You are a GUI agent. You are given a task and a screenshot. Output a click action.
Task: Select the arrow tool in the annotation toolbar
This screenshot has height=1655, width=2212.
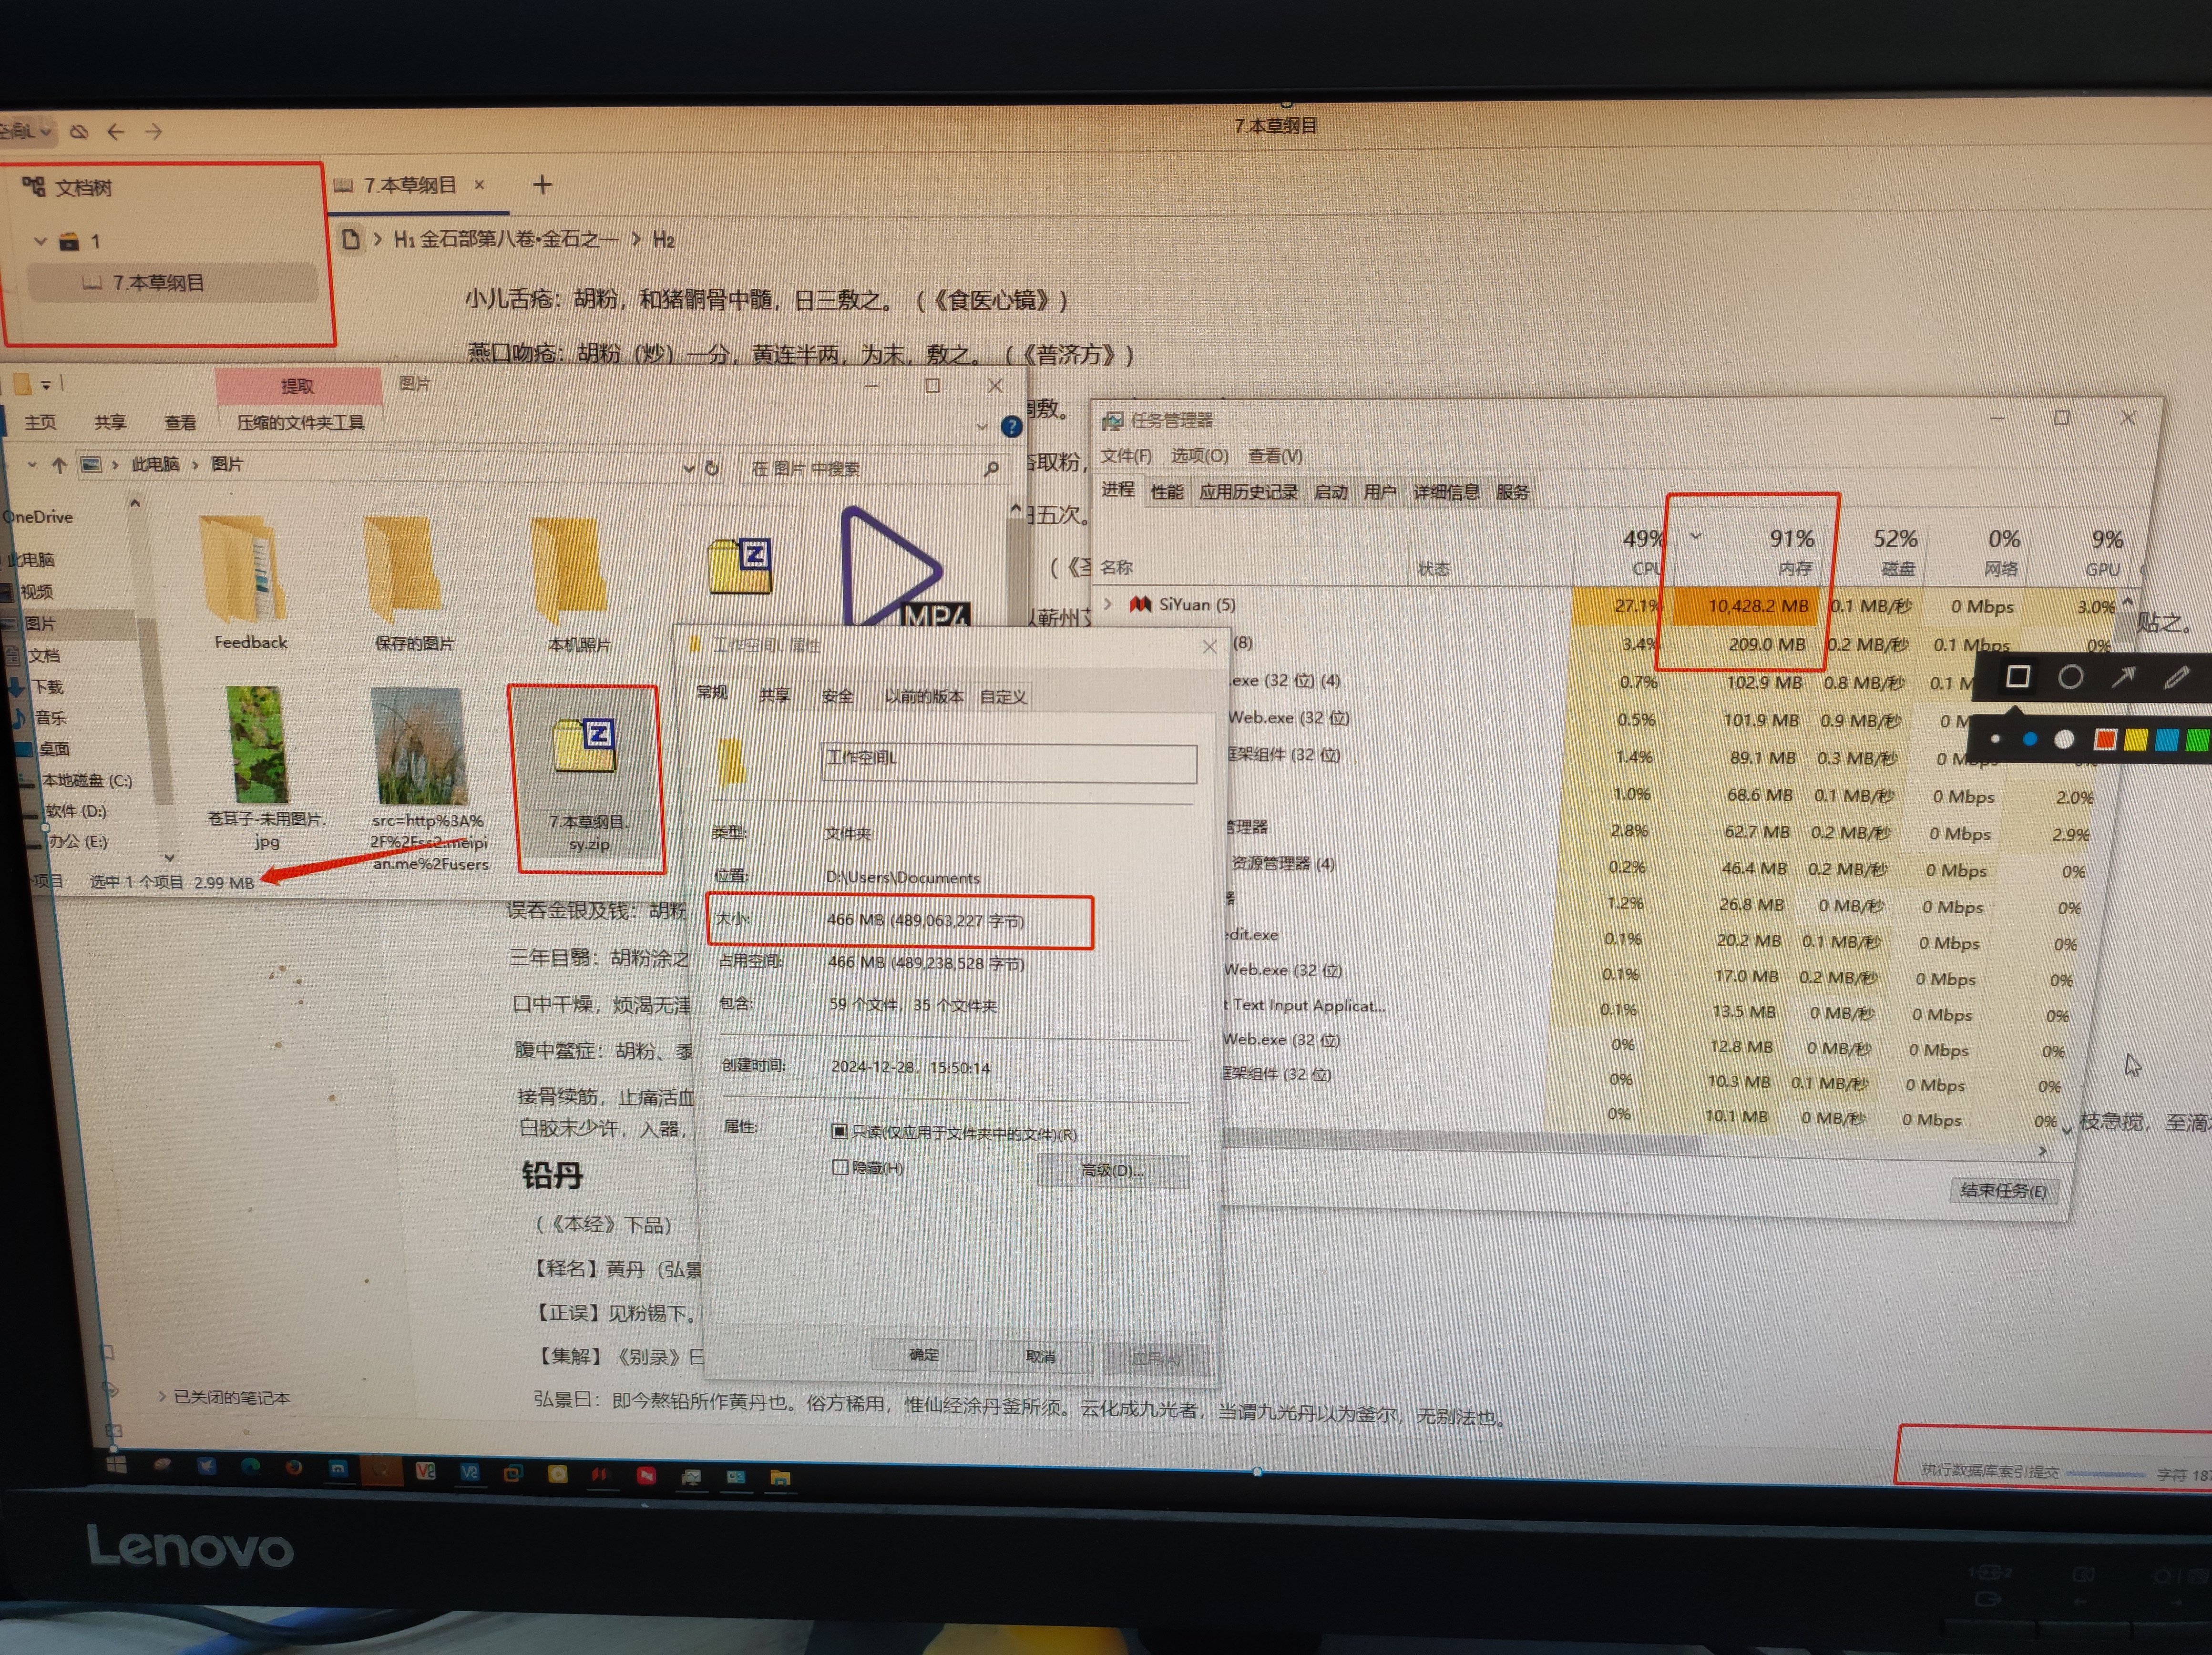[x=2124, y=677]
